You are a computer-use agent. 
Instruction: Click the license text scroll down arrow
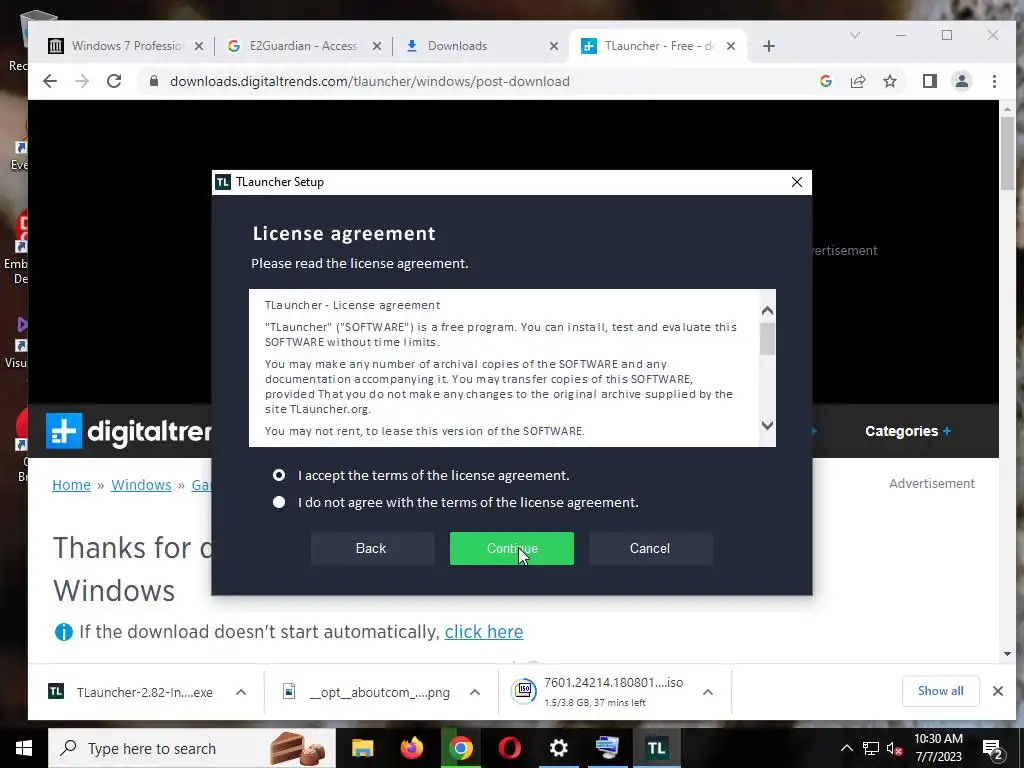point(767,426)
